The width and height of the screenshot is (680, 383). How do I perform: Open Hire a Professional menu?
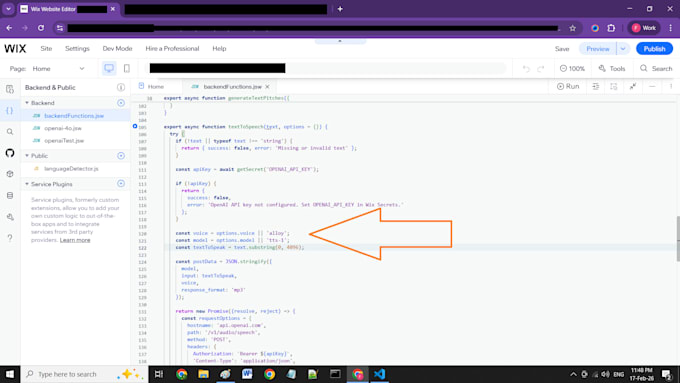click(172, 49)
